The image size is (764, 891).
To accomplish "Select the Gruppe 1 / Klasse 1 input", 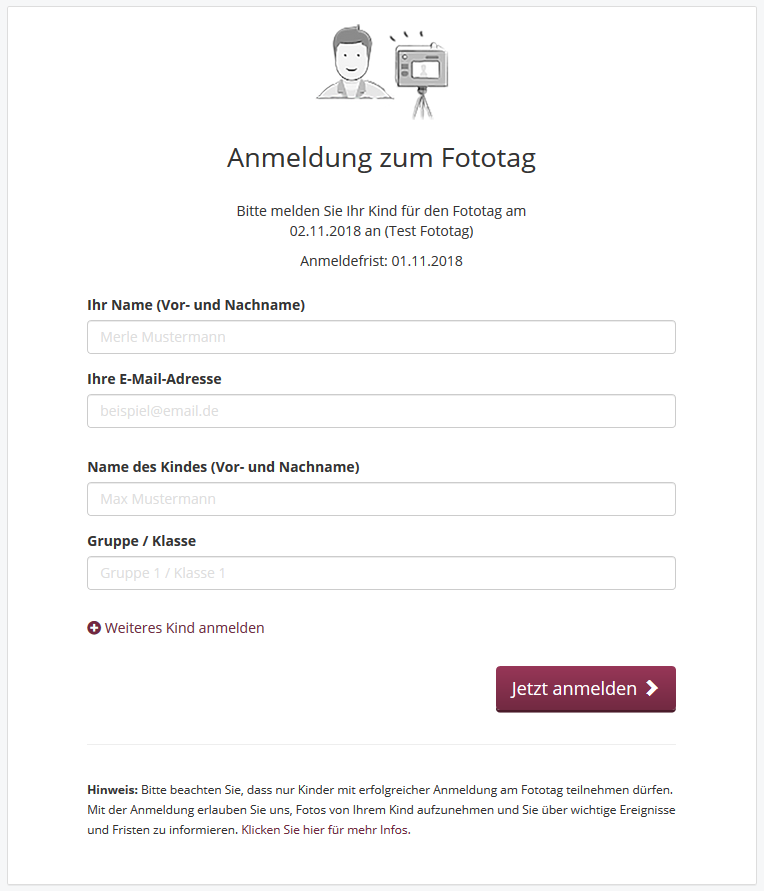I will click(x=381, y=573).
